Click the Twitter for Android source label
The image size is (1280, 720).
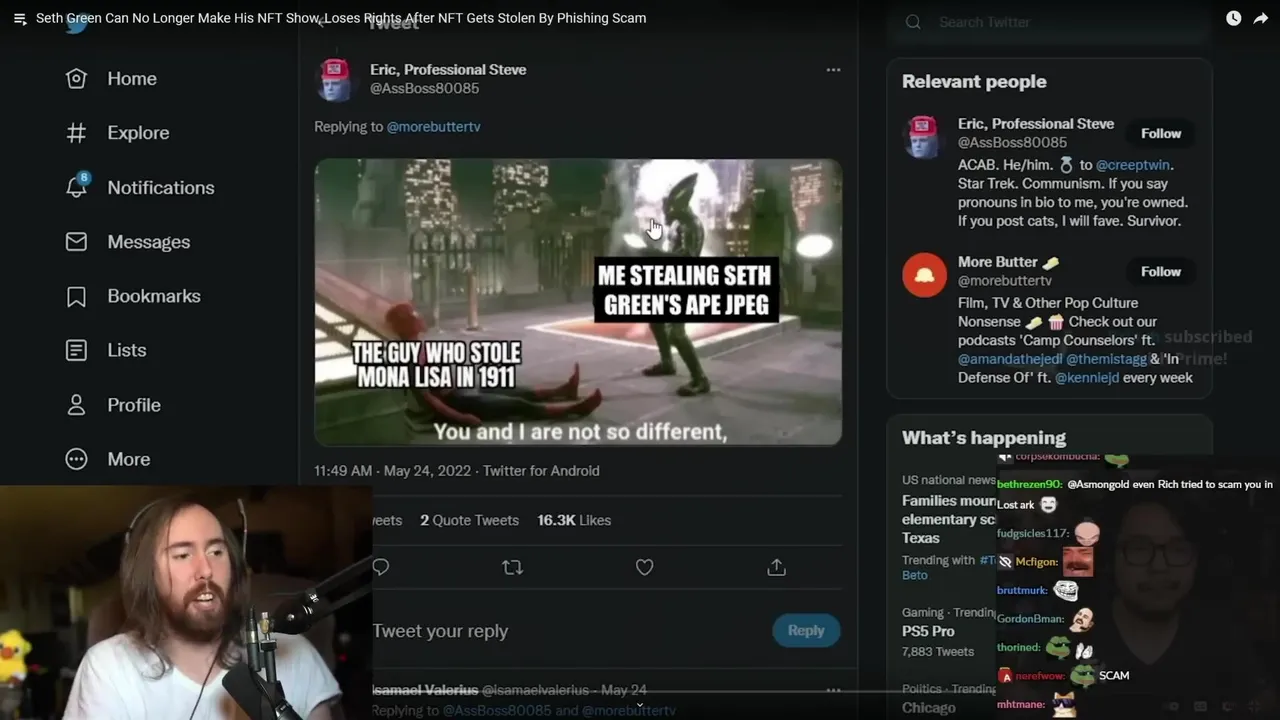tap(541, 471)
